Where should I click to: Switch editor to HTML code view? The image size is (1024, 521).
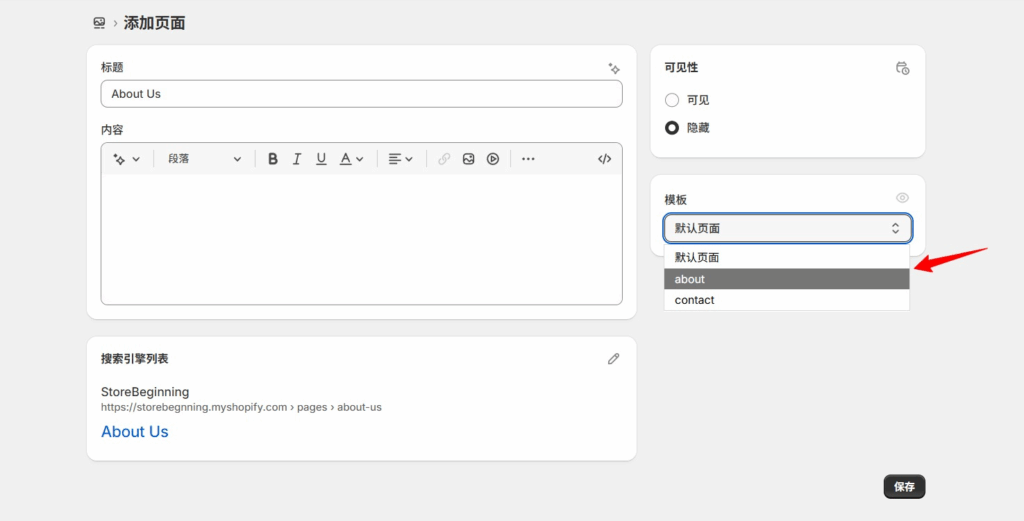tap(604, 159)
